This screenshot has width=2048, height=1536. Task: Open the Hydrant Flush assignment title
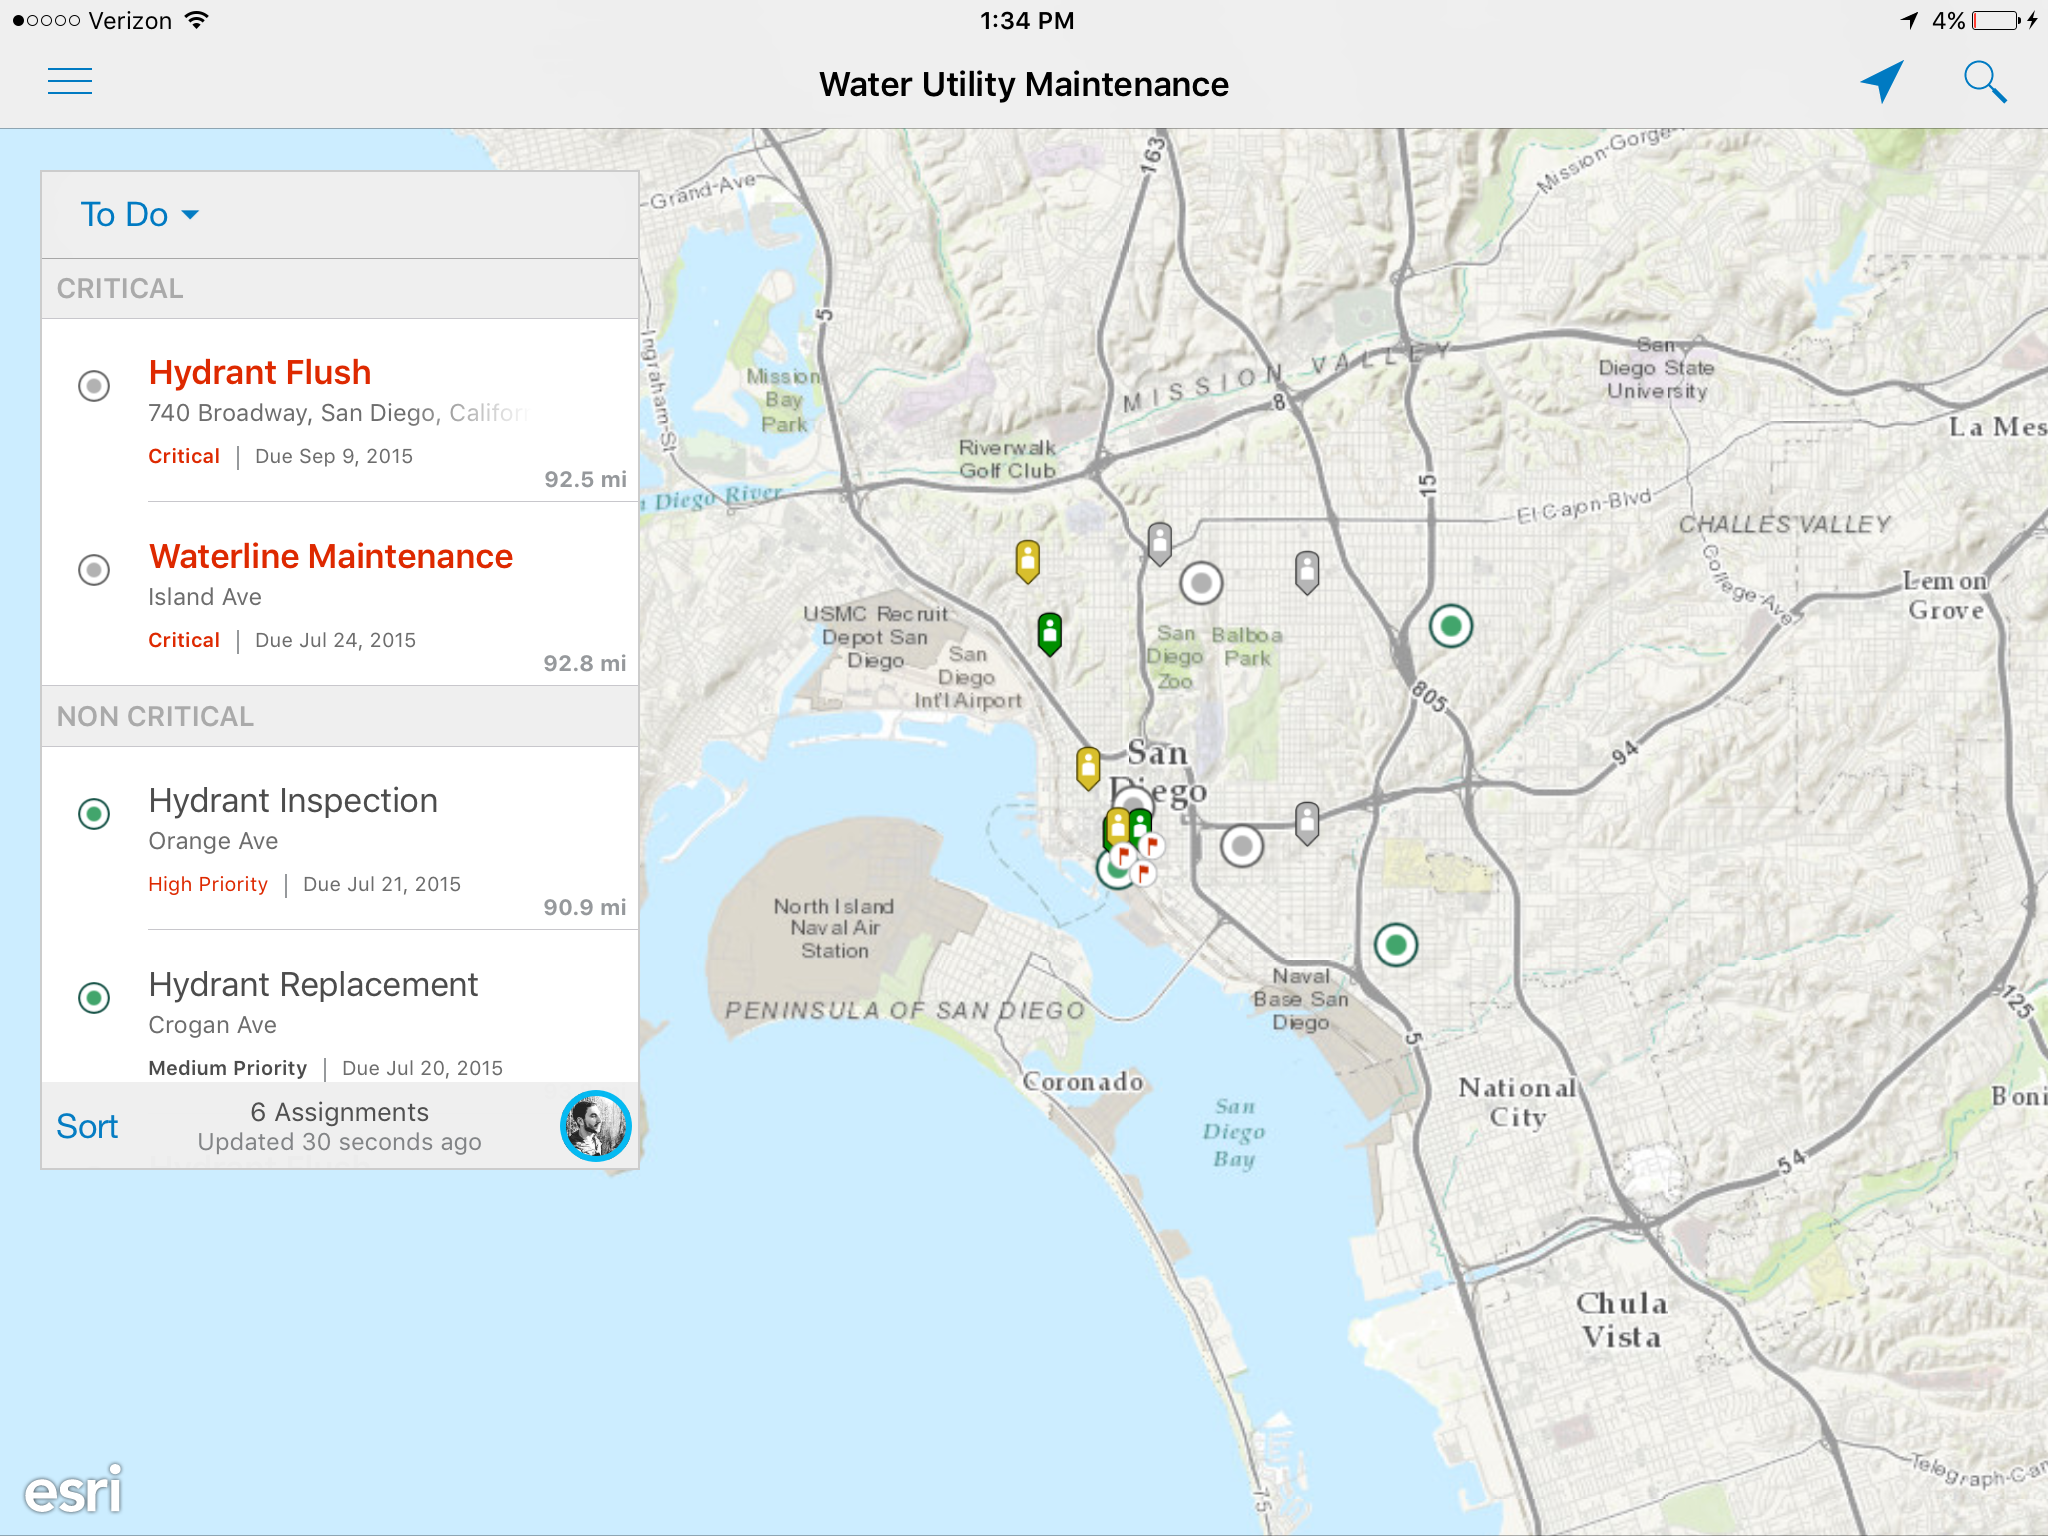260,372
